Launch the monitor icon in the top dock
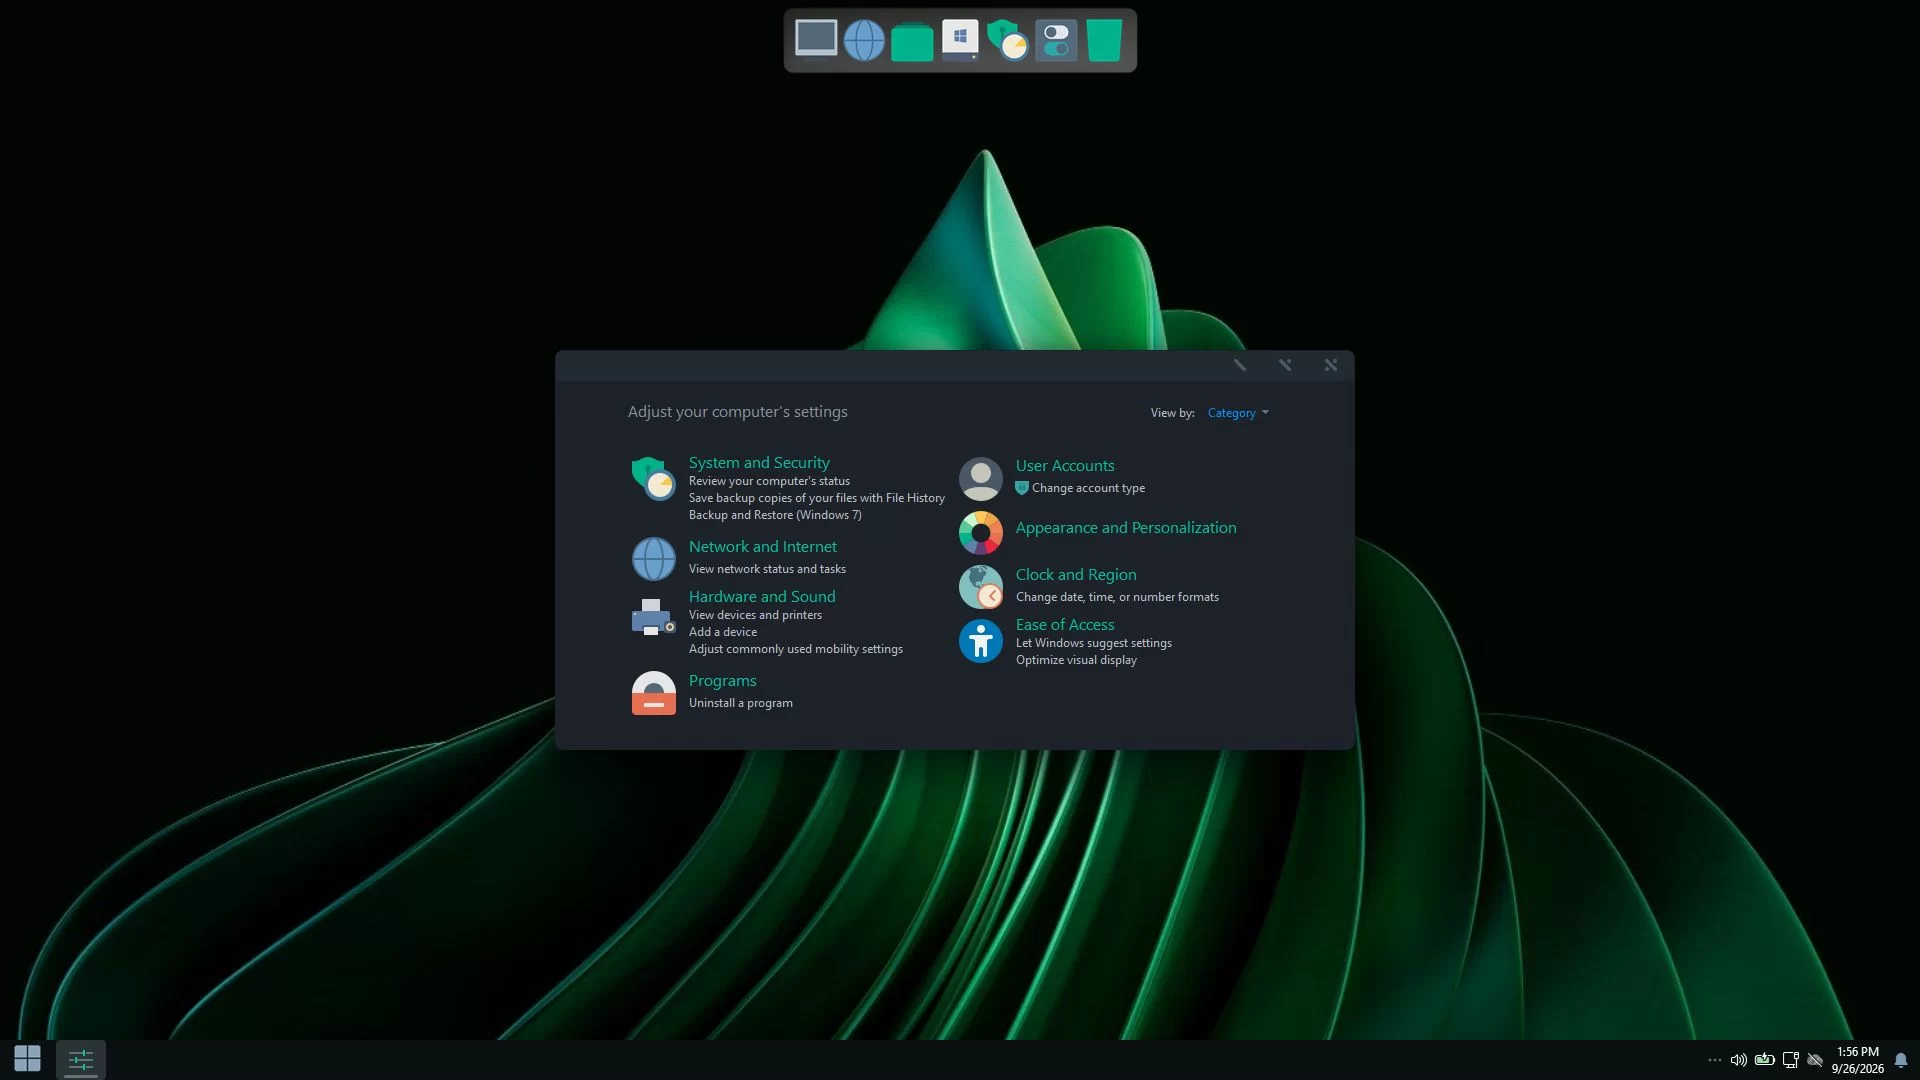 816,40
